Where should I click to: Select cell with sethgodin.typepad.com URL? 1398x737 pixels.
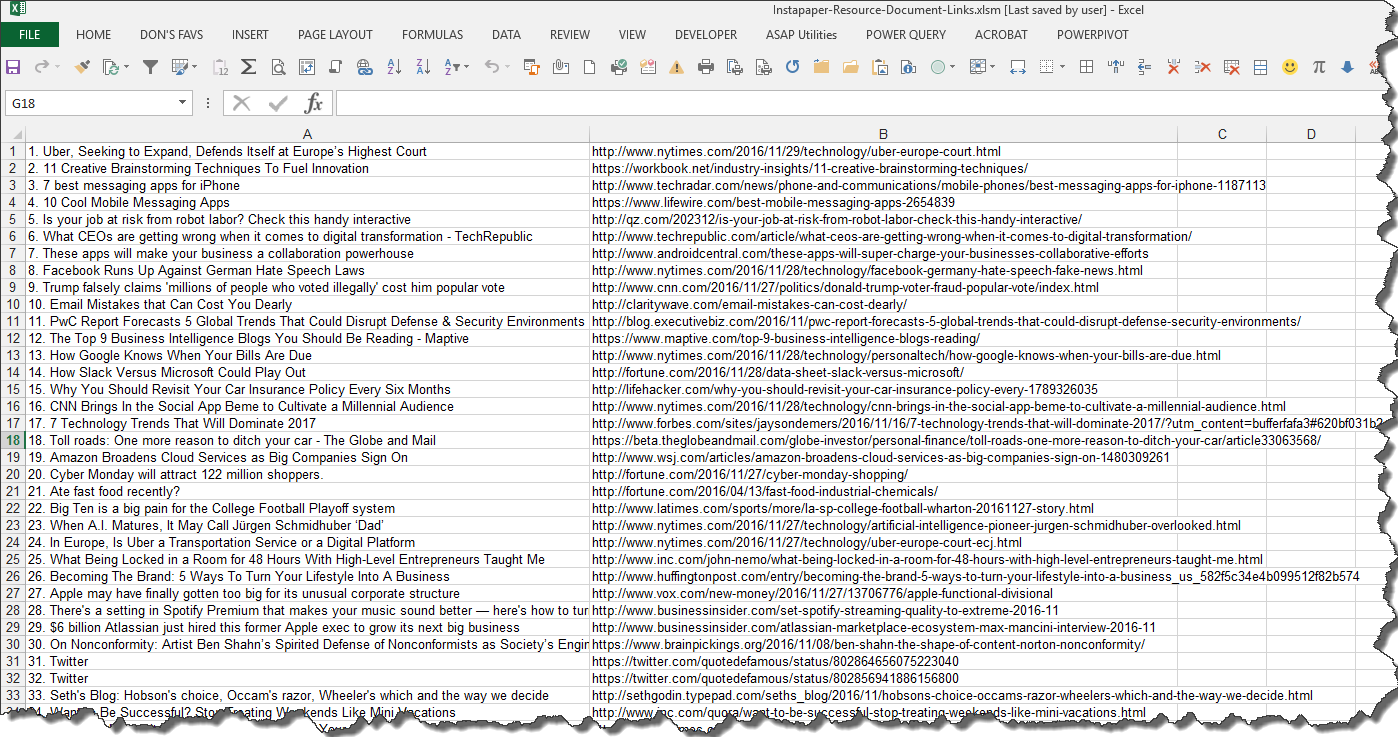click(x=883, y=696)
